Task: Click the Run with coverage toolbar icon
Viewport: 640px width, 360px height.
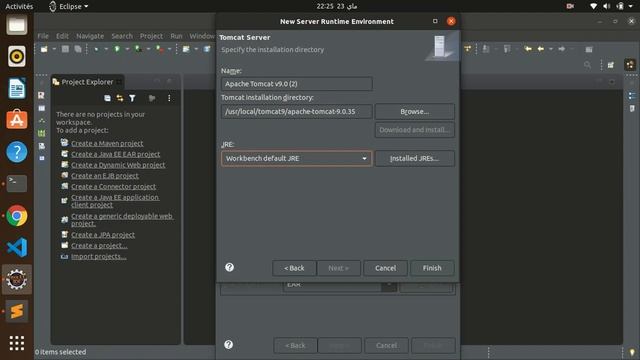Action: [138, 49]
